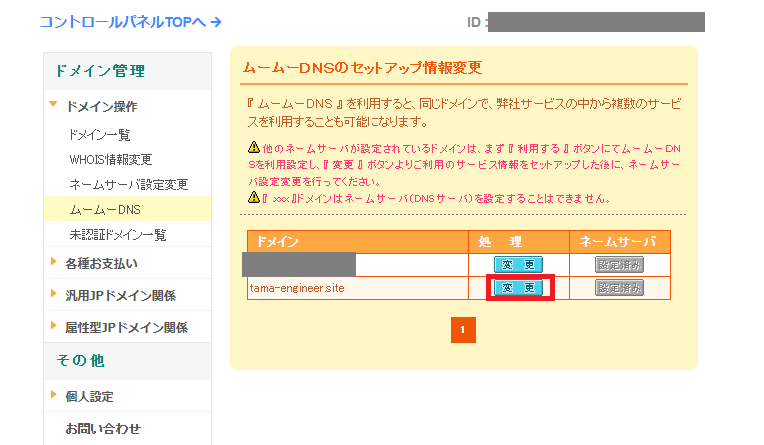
Task: Select page 1 in the pagination
Action: click(463, 329)
